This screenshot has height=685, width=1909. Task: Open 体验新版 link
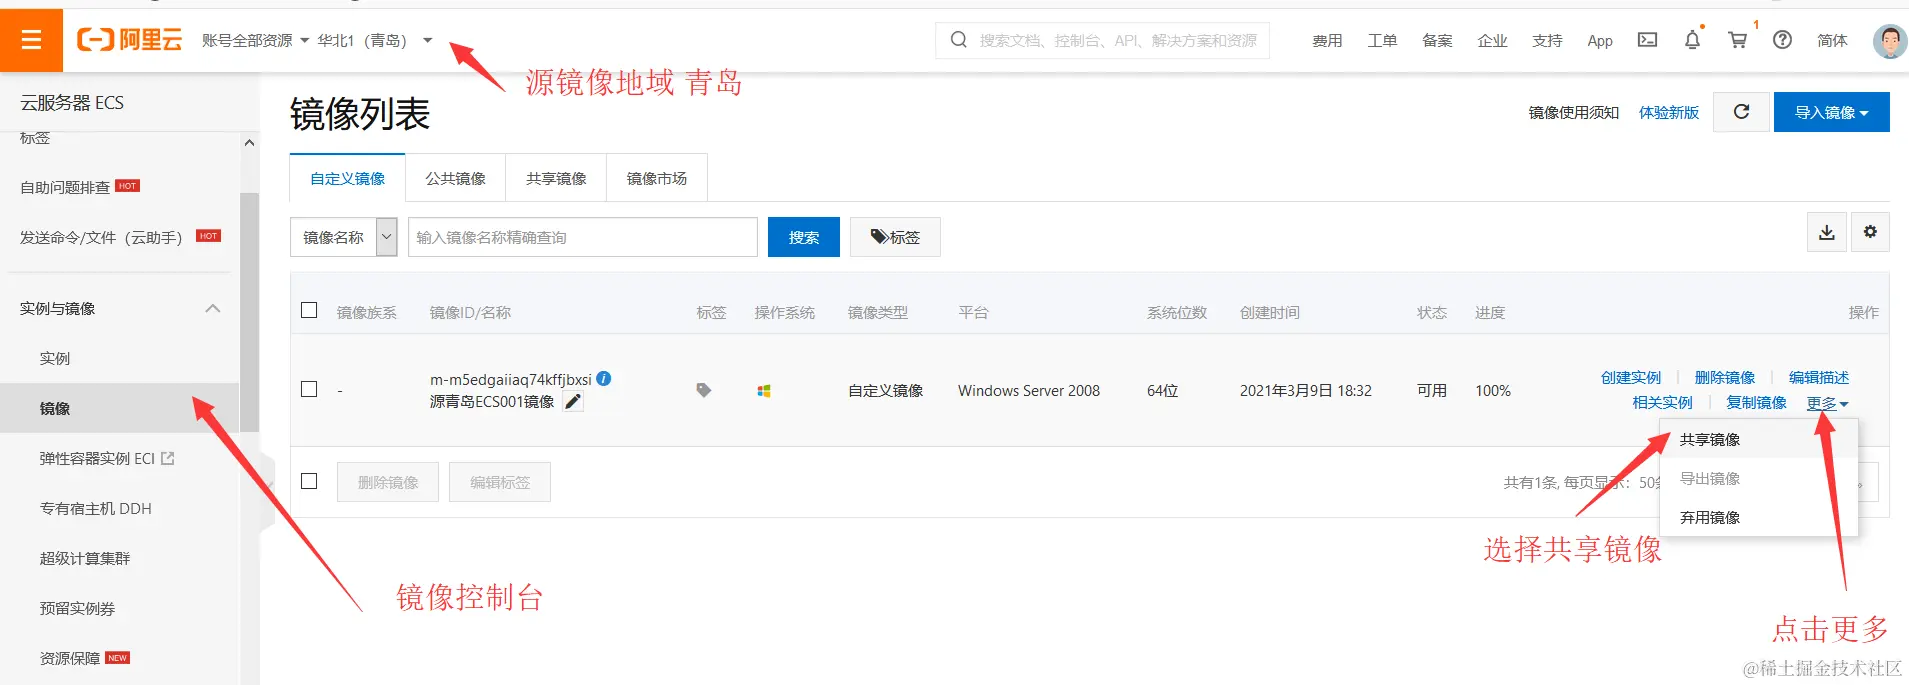1668,112
